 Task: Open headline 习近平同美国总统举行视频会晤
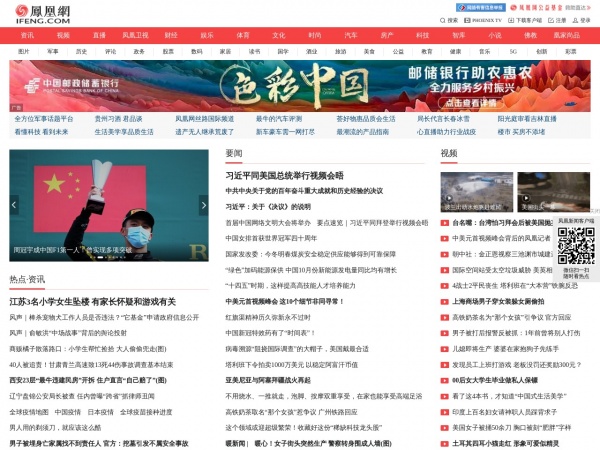tap(284, 175)
